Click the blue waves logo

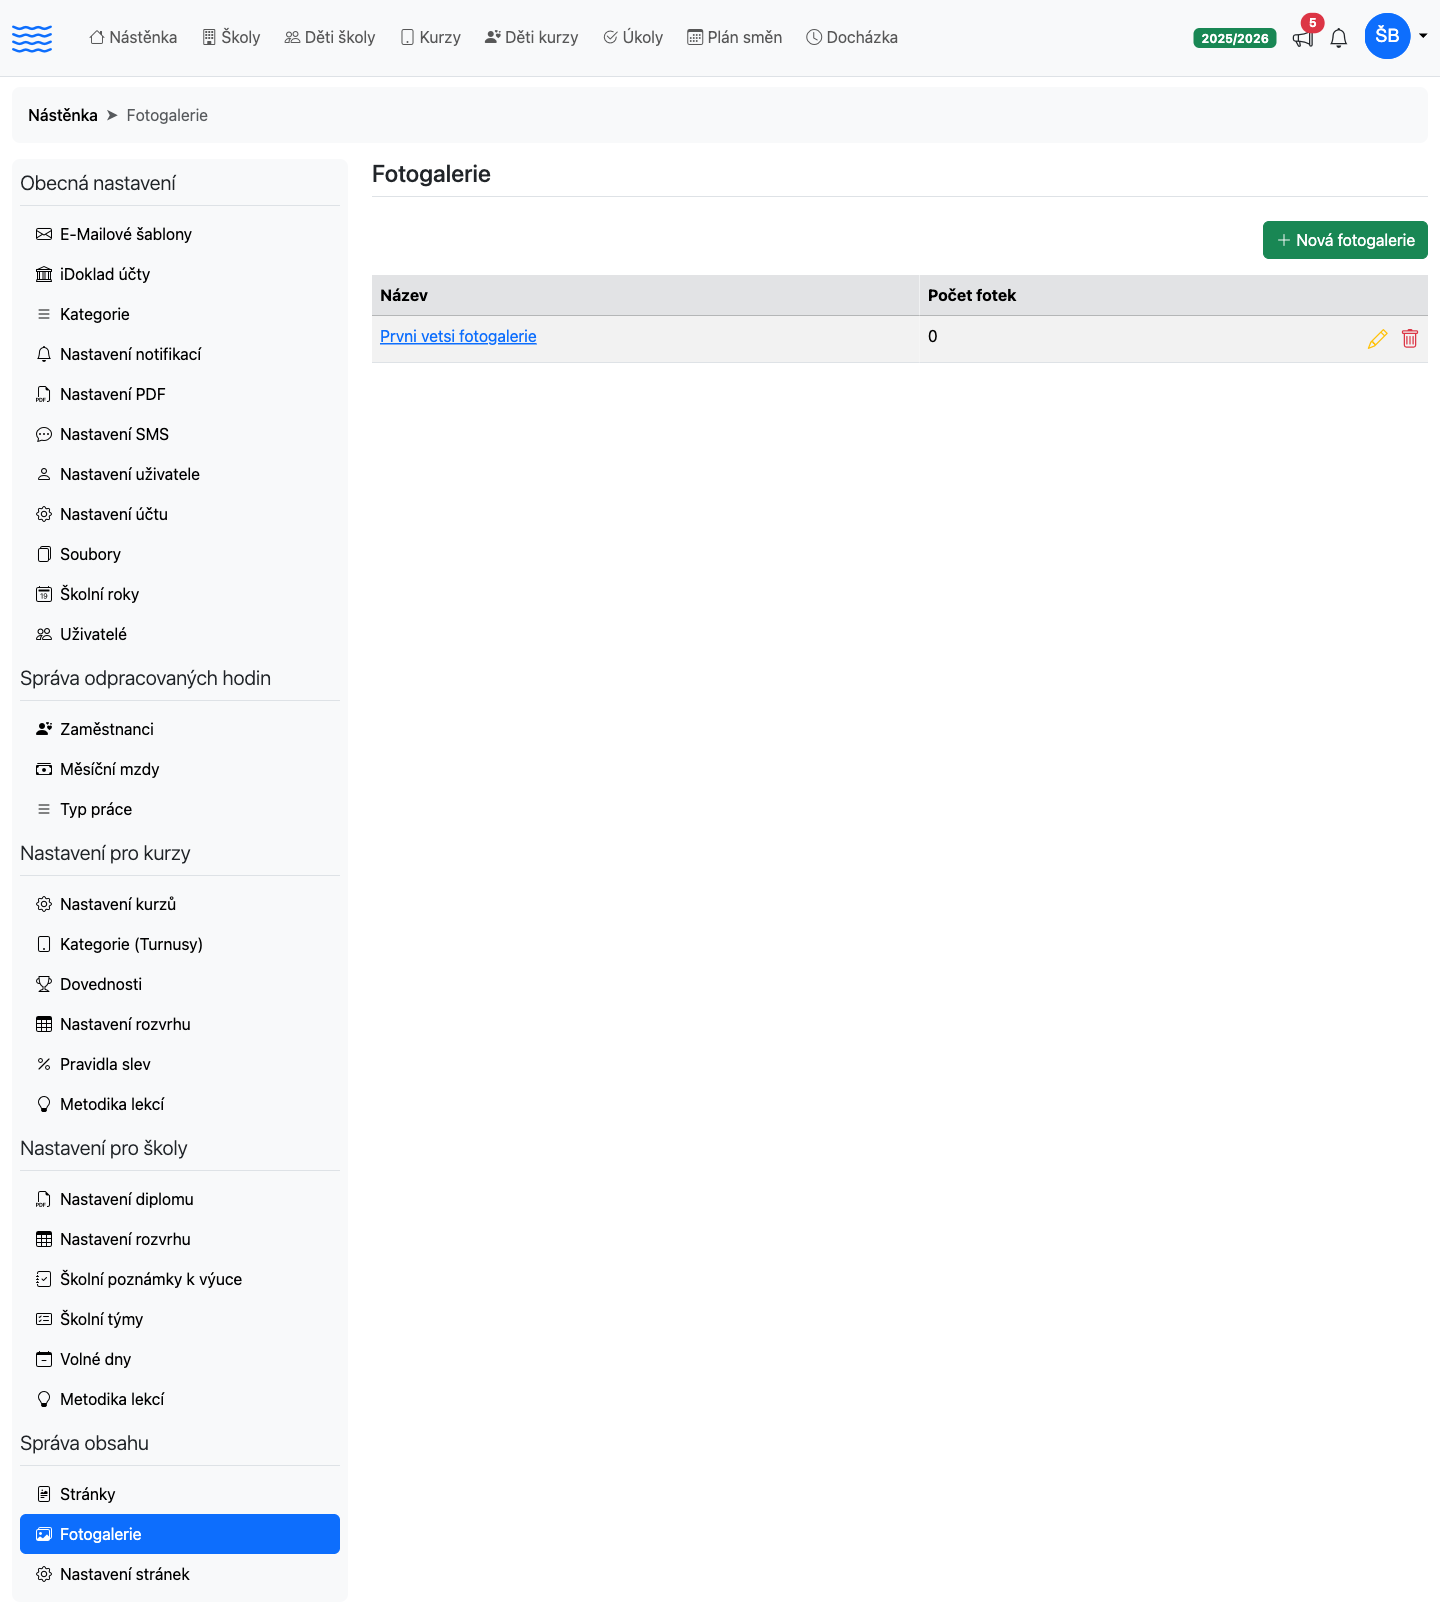pos(32,38)
